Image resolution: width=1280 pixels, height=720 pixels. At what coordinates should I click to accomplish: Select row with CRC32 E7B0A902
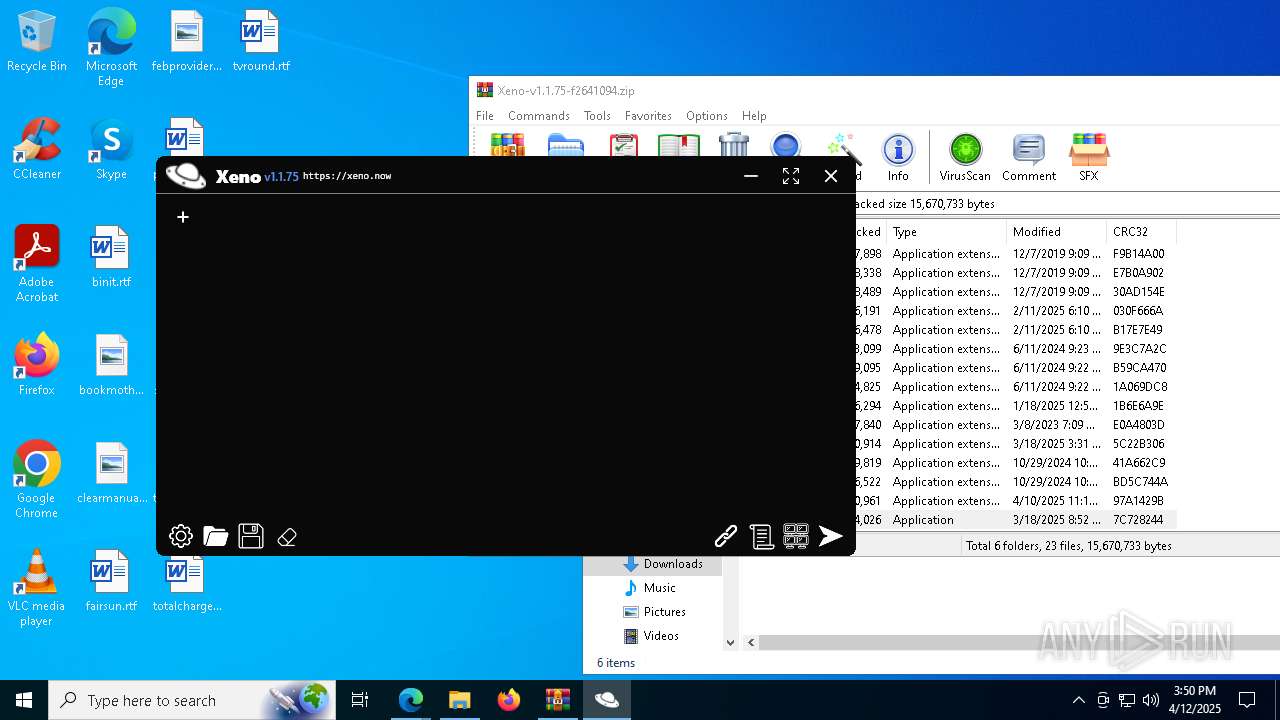(x=1016, y=273)
